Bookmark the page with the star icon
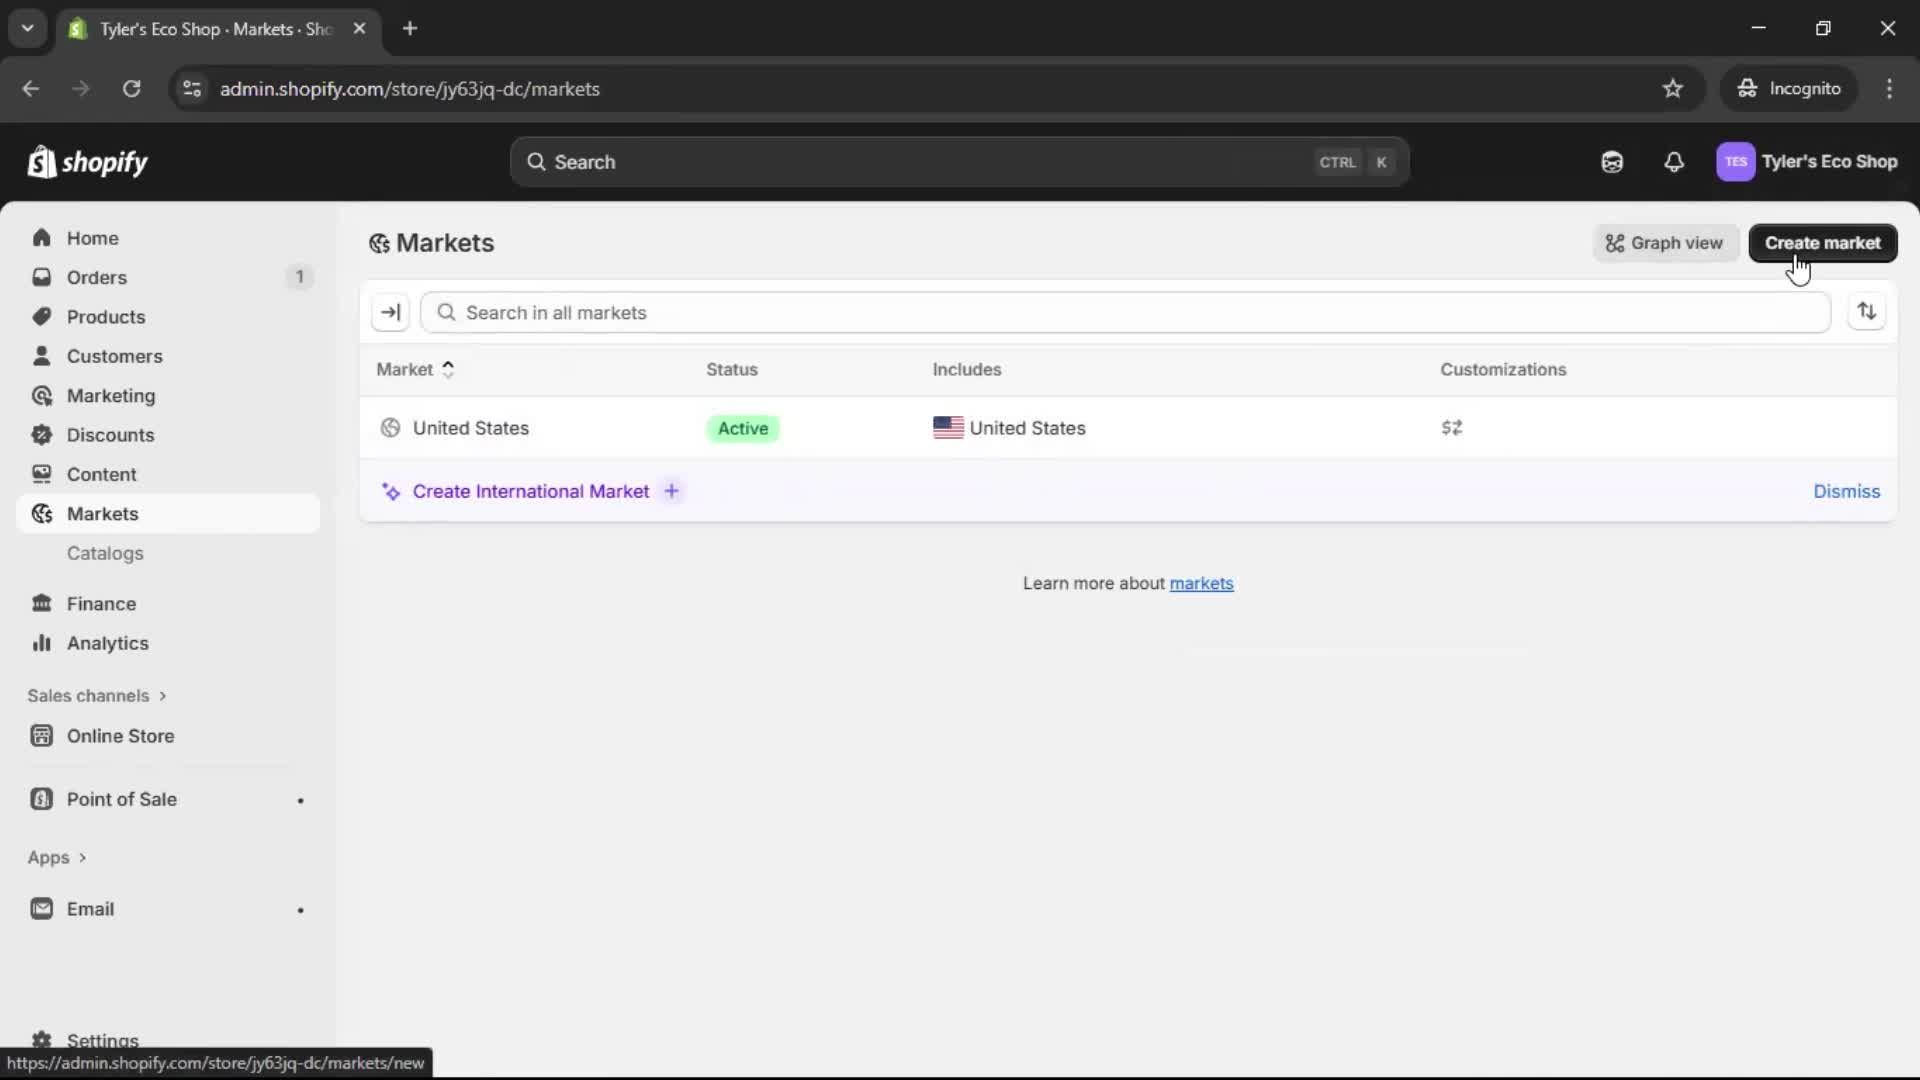Viewport: 1920px width, 1080px height. (1673, 88)
